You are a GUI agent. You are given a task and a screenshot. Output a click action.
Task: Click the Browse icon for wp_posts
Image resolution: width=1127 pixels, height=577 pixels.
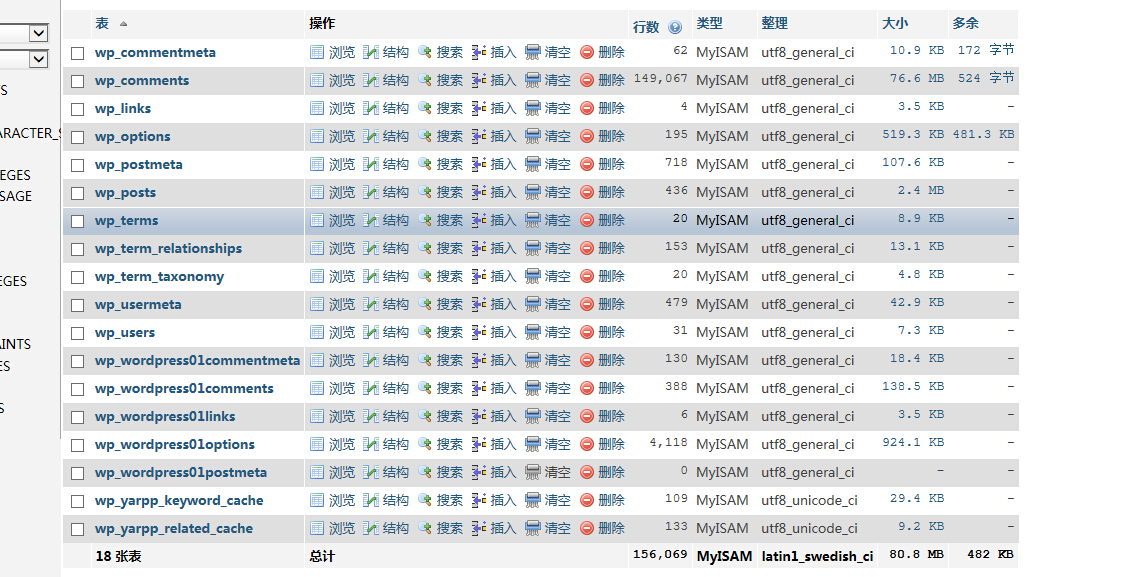tap(317, 192)
